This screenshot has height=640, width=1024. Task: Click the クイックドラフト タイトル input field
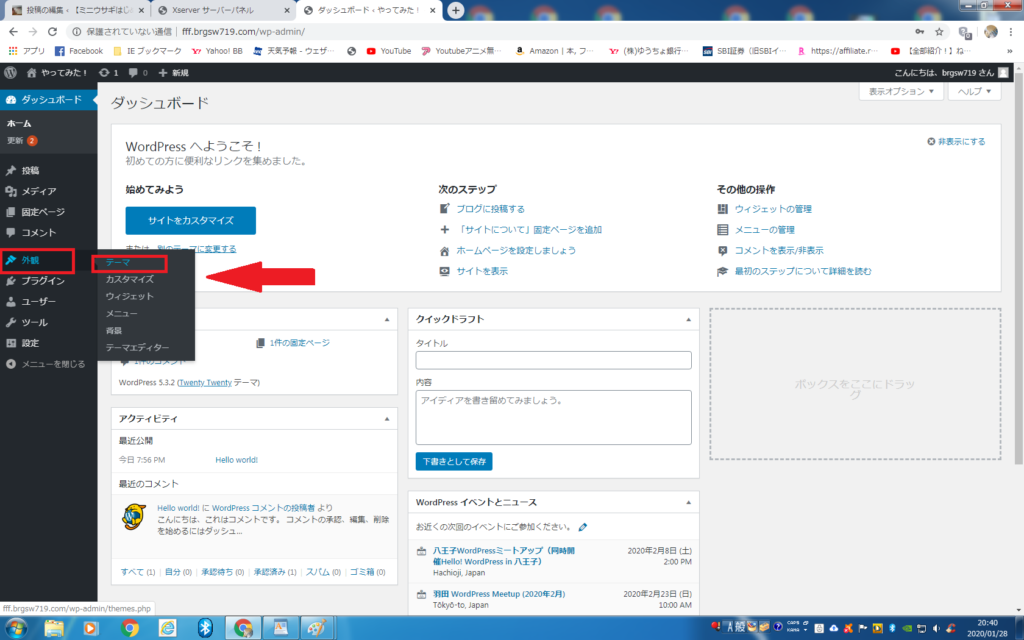[x=553, y=360]
